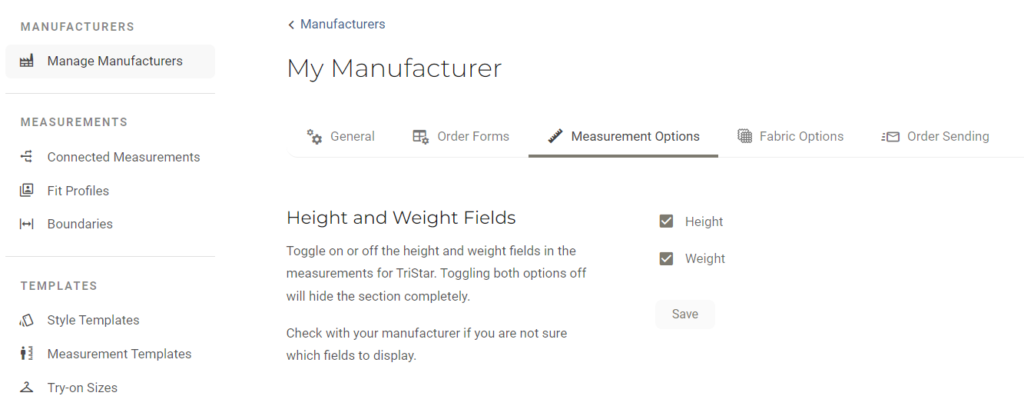Switch to the Order Forms tab

click(x=461, y=136)
